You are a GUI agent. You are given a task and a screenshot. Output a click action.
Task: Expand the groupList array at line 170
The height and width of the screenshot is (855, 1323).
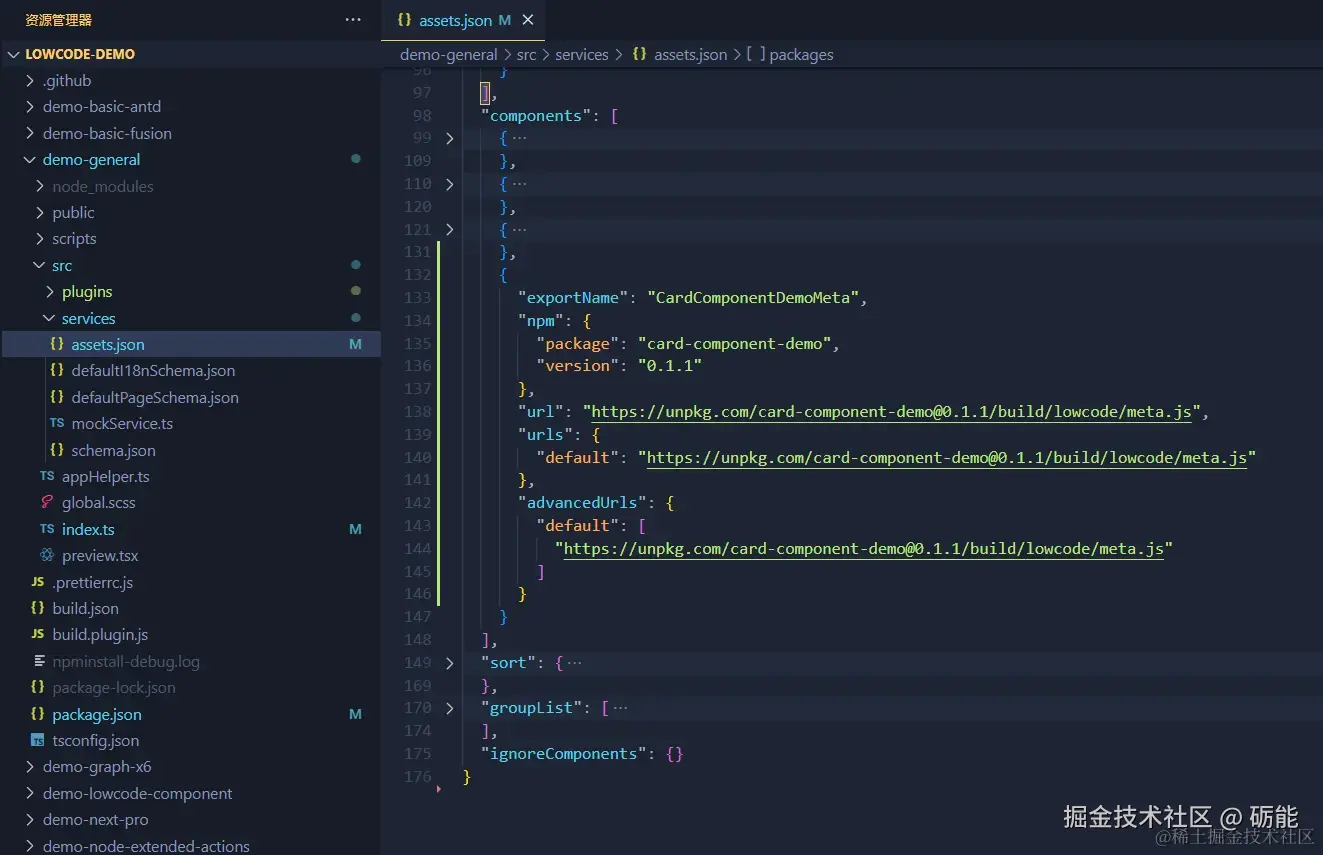449,708
